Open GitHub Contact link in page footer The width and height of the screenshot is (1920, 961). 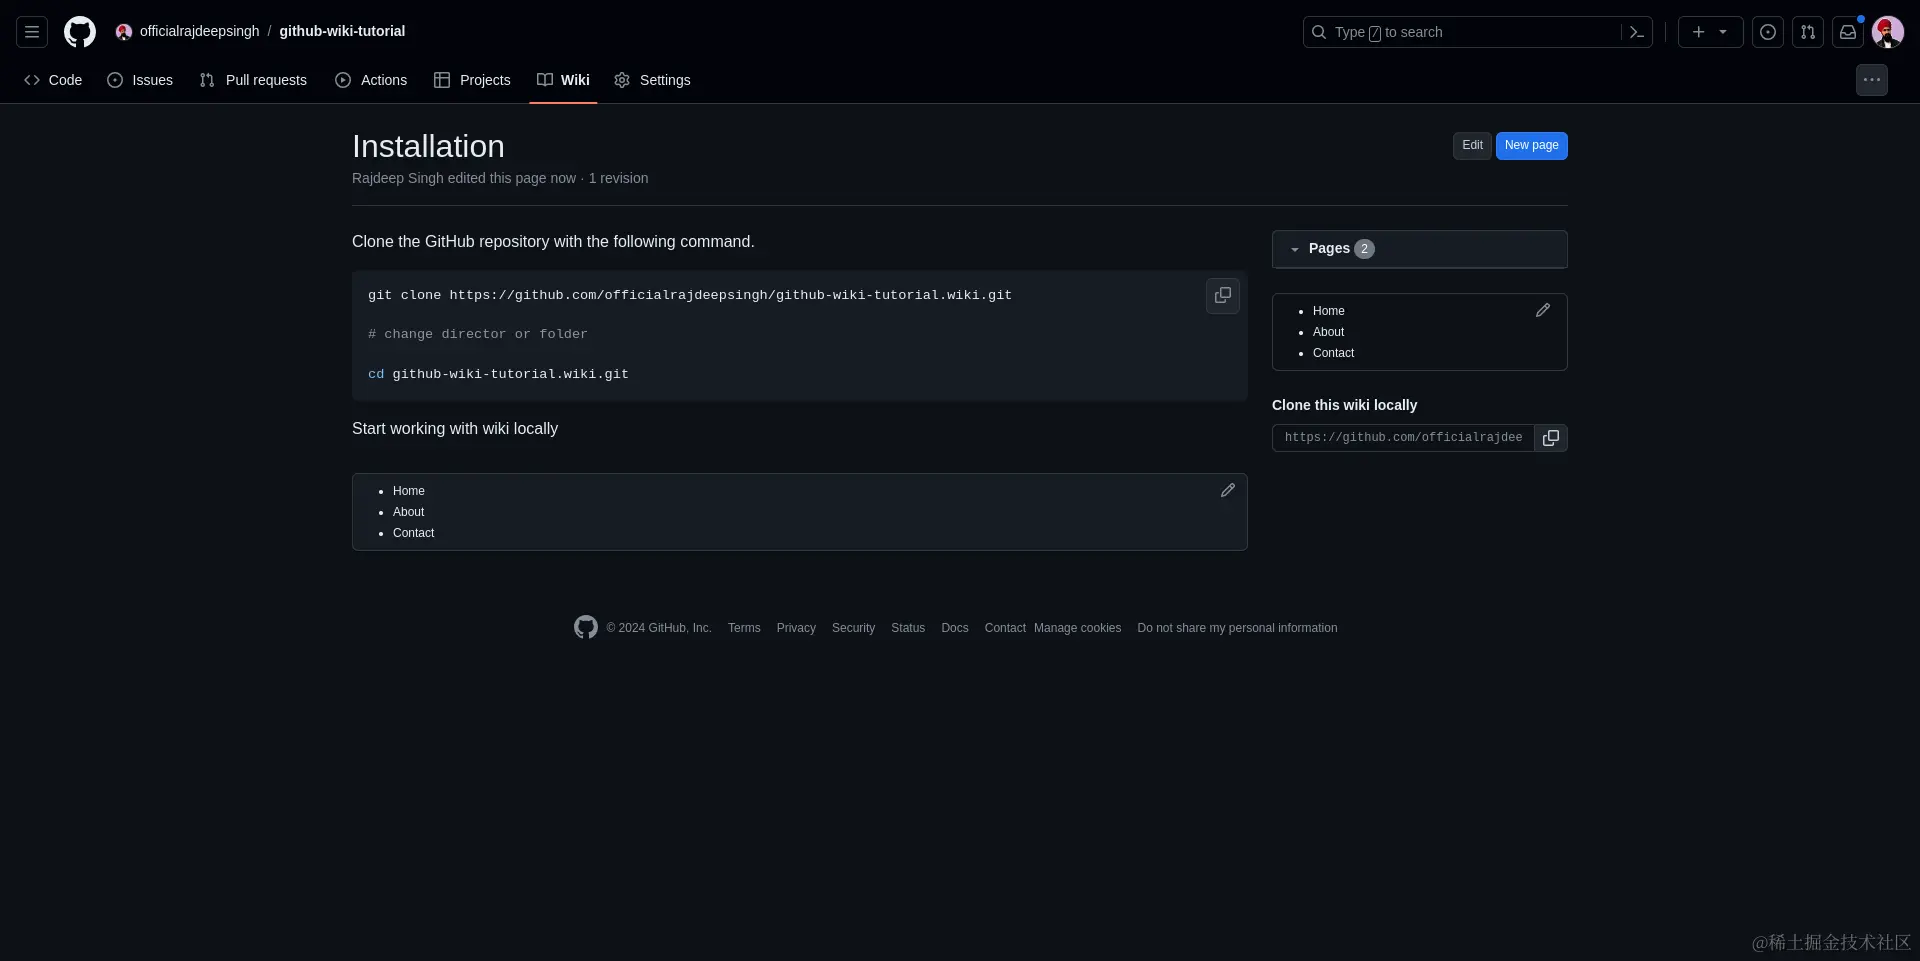click(1005, 628)
